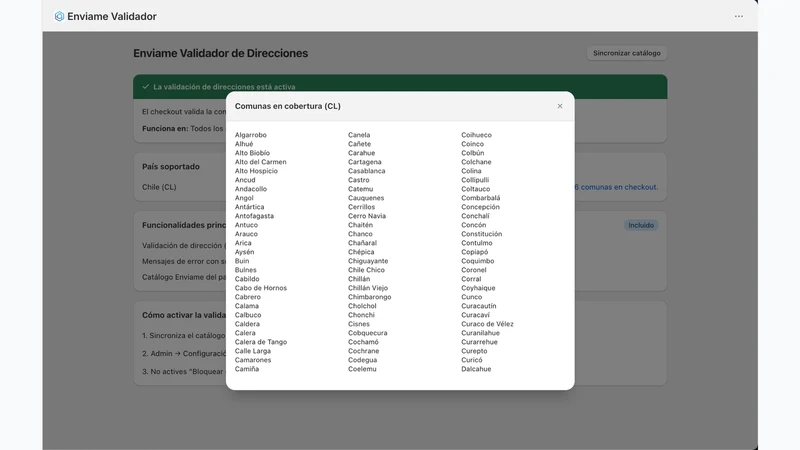Screen dimensions: 800x450
Task: Select Concón entry
Action: coord(473,225)
